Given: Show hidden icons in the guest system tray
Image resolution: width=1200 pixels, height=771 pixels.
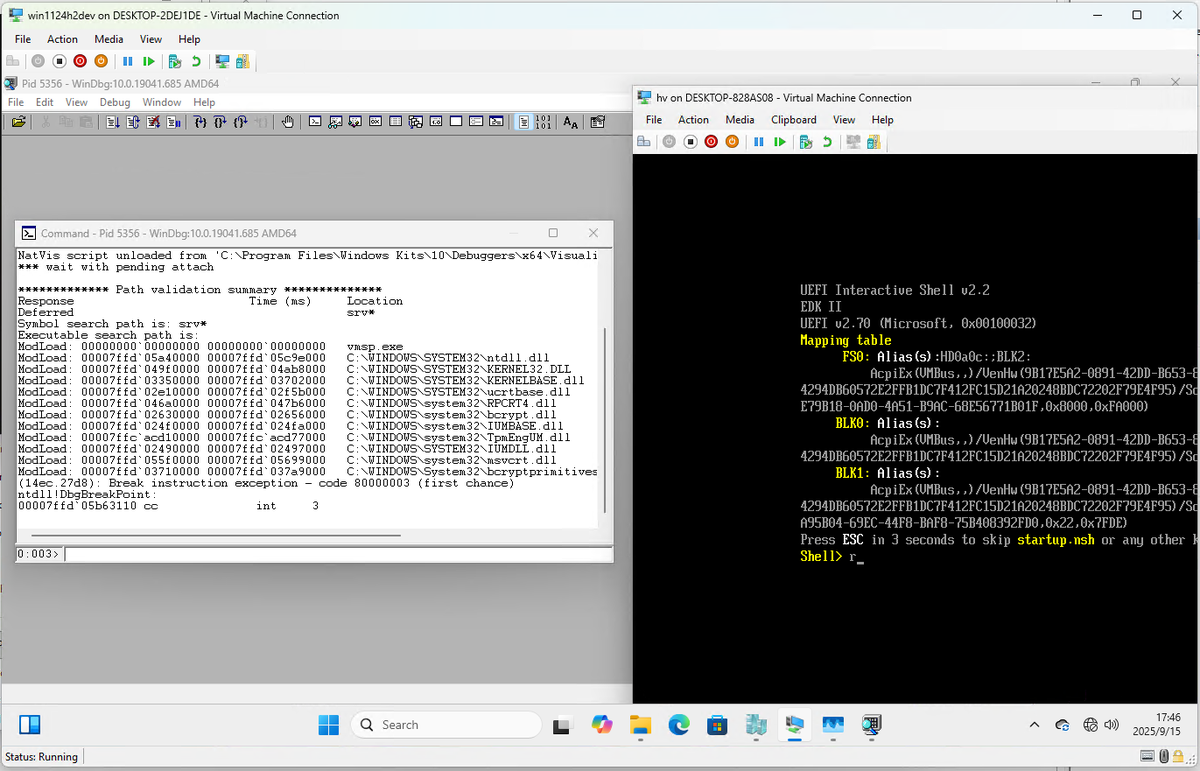Looking at the screenshot, I should point(1035,725).
